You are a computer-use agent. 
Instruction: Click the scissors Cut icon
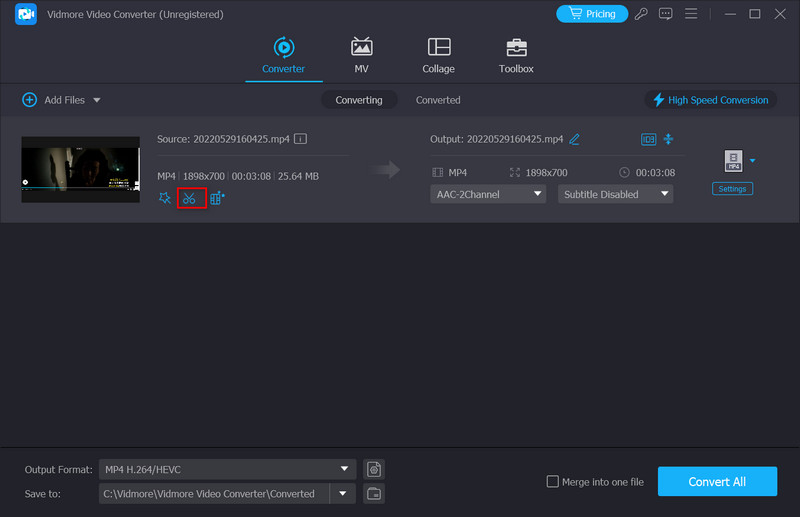189,198
